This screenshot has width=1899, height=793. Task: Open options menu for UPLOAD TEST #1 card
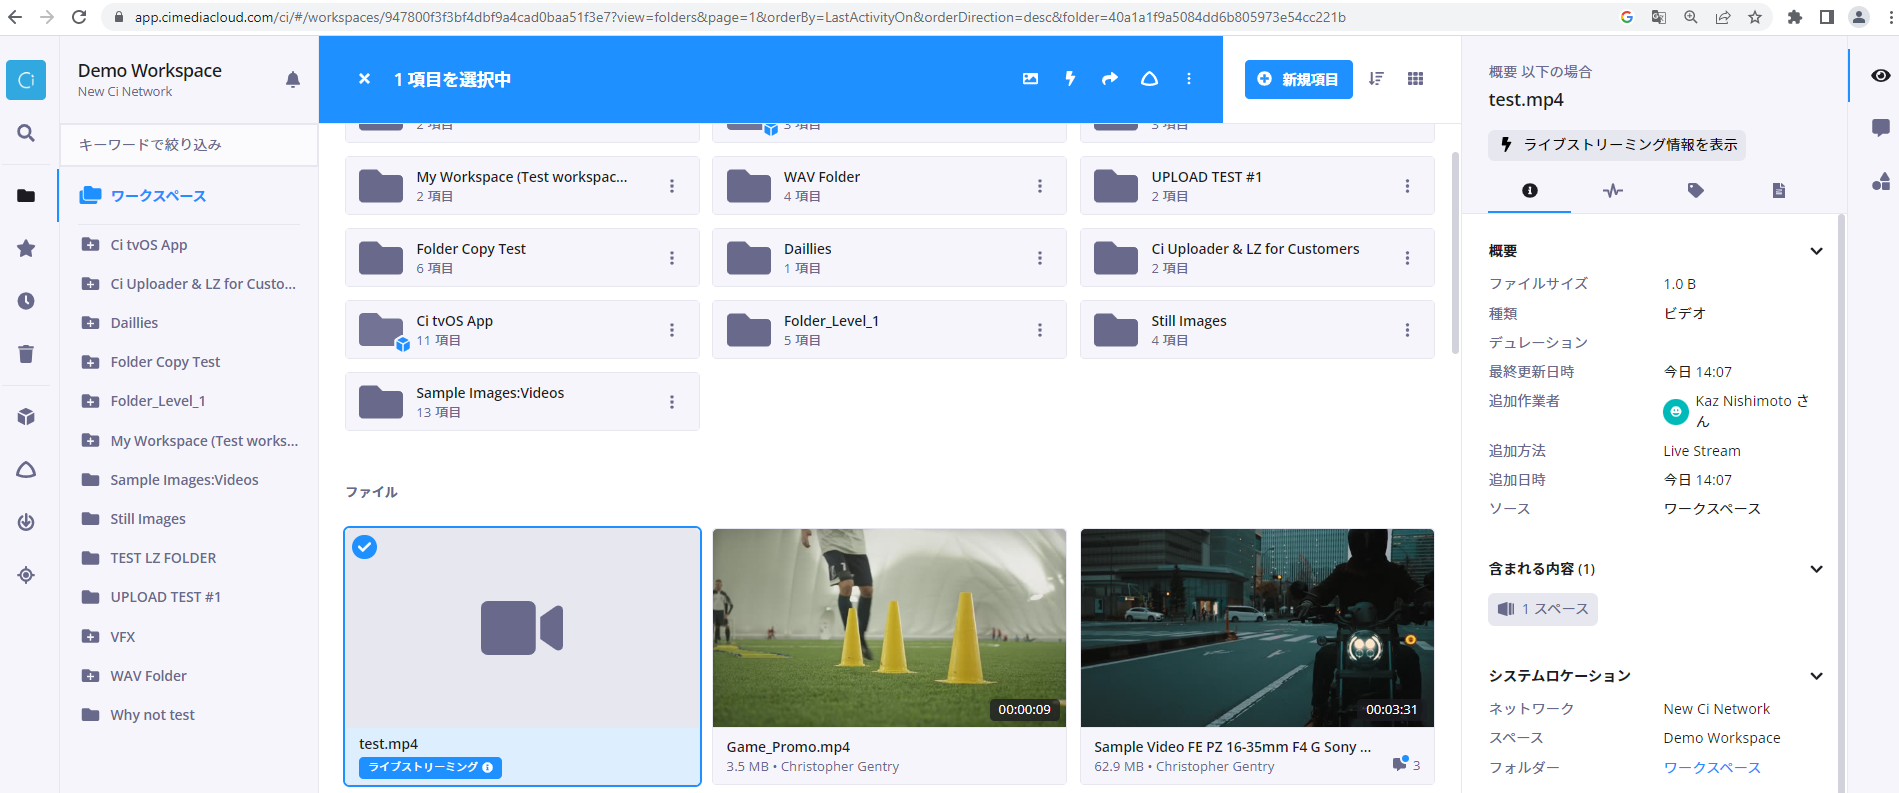pos(1407,186)
